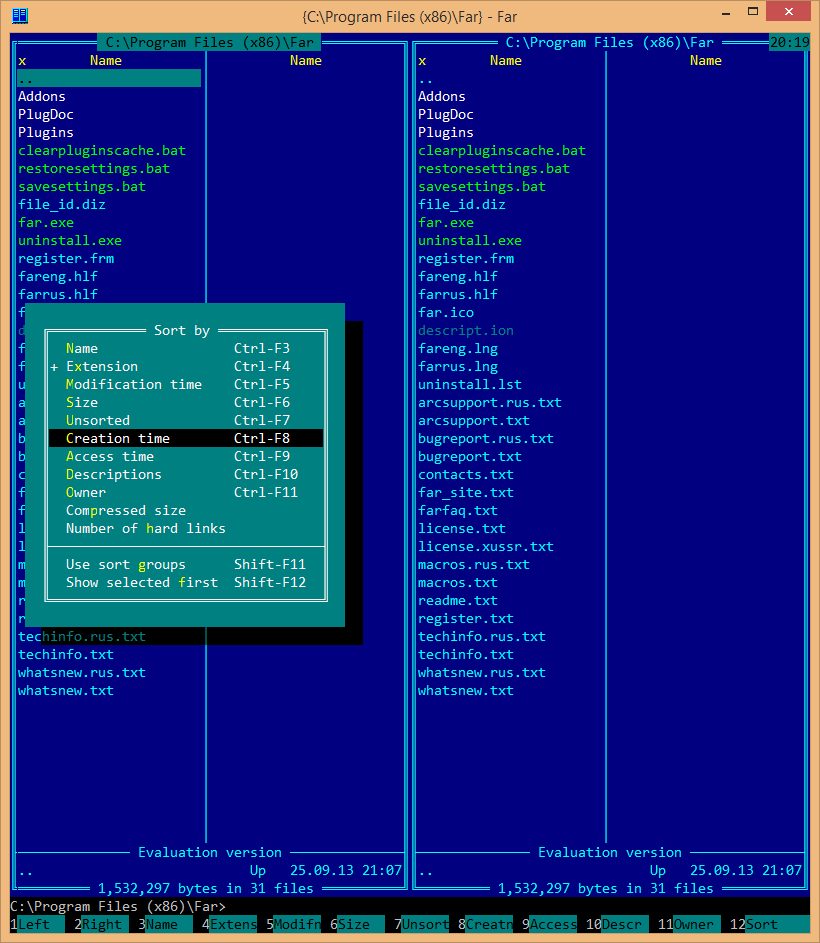Select techinfo.txt in left panel
The image size is (820, 943).
(x=66, y=654)
